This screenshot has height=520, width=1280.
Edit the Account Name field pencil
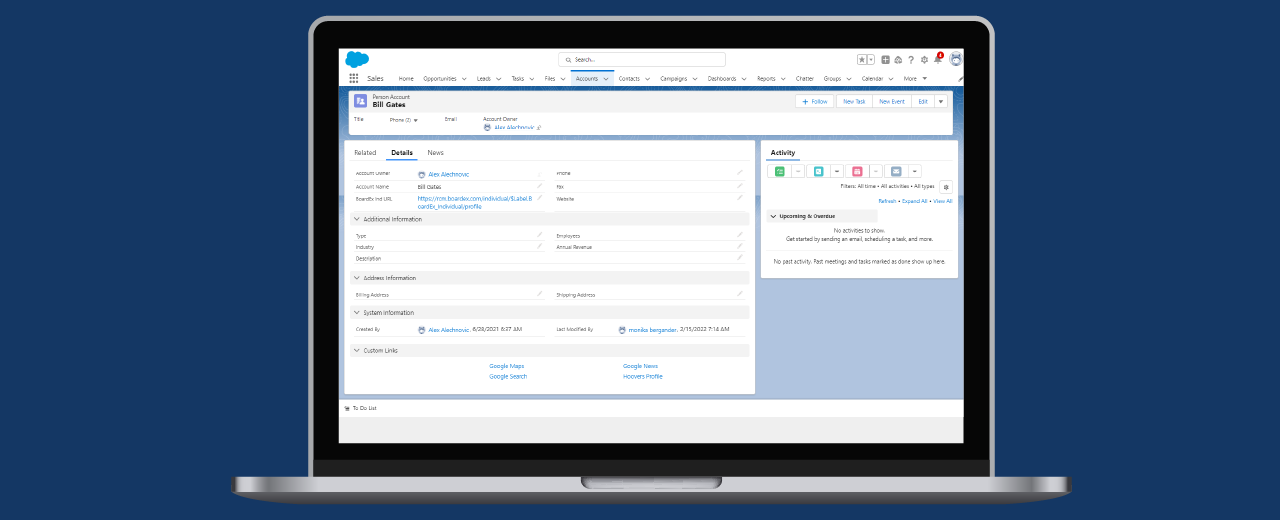point(539,186)
